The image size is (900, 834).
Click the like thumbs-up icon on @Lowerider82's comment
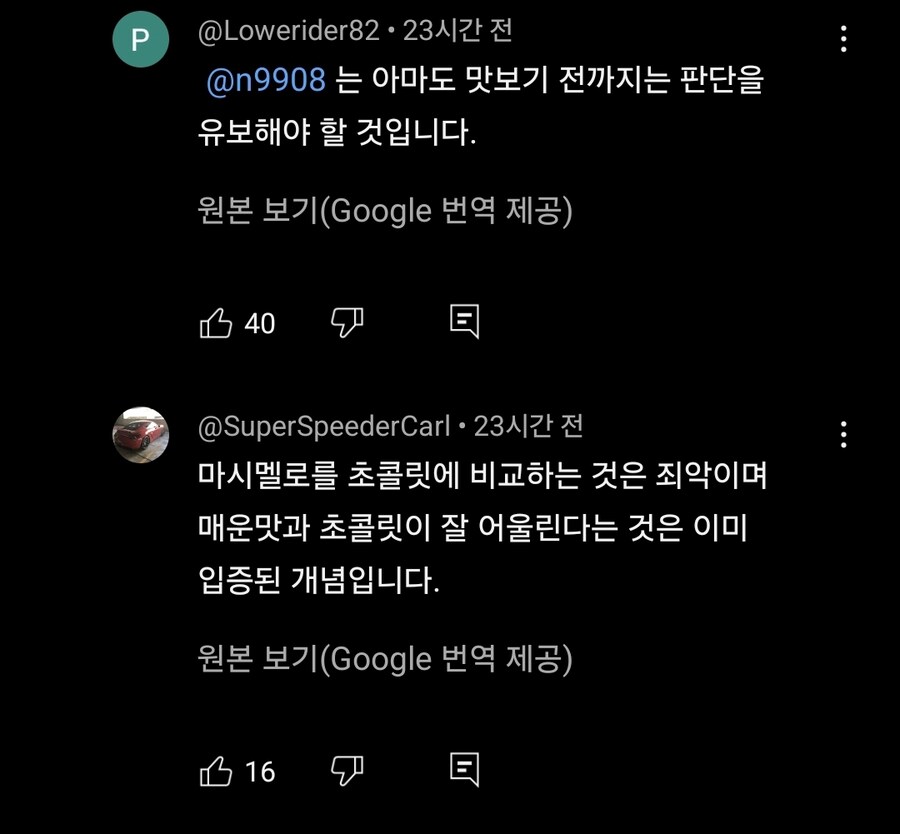pos(218,320)
